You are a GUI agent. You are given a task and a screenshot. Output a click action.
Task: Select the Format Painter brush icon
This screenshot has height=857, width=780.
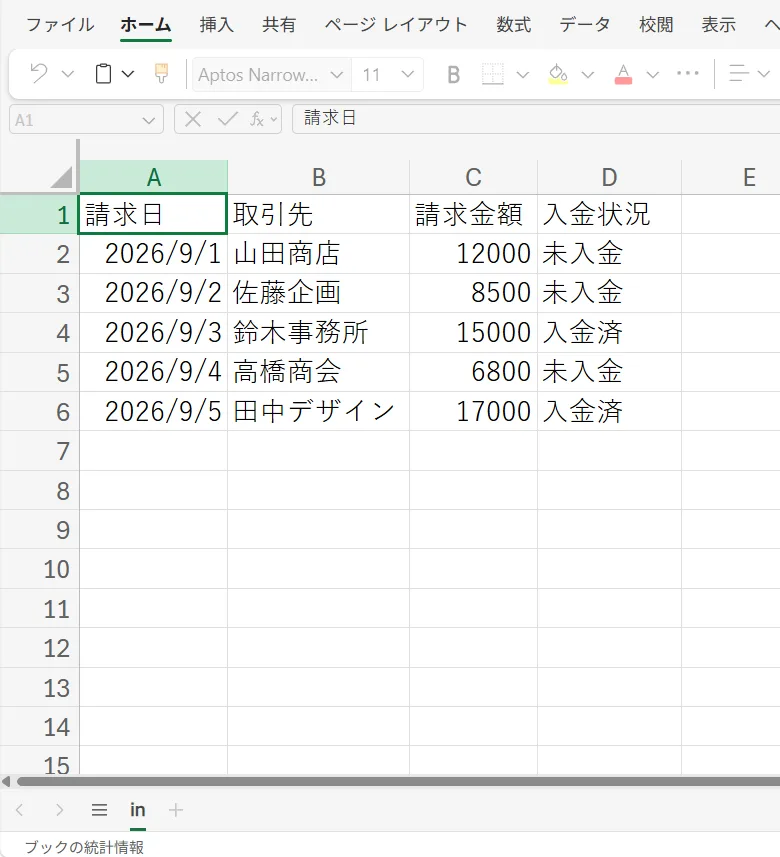(161, 73)
